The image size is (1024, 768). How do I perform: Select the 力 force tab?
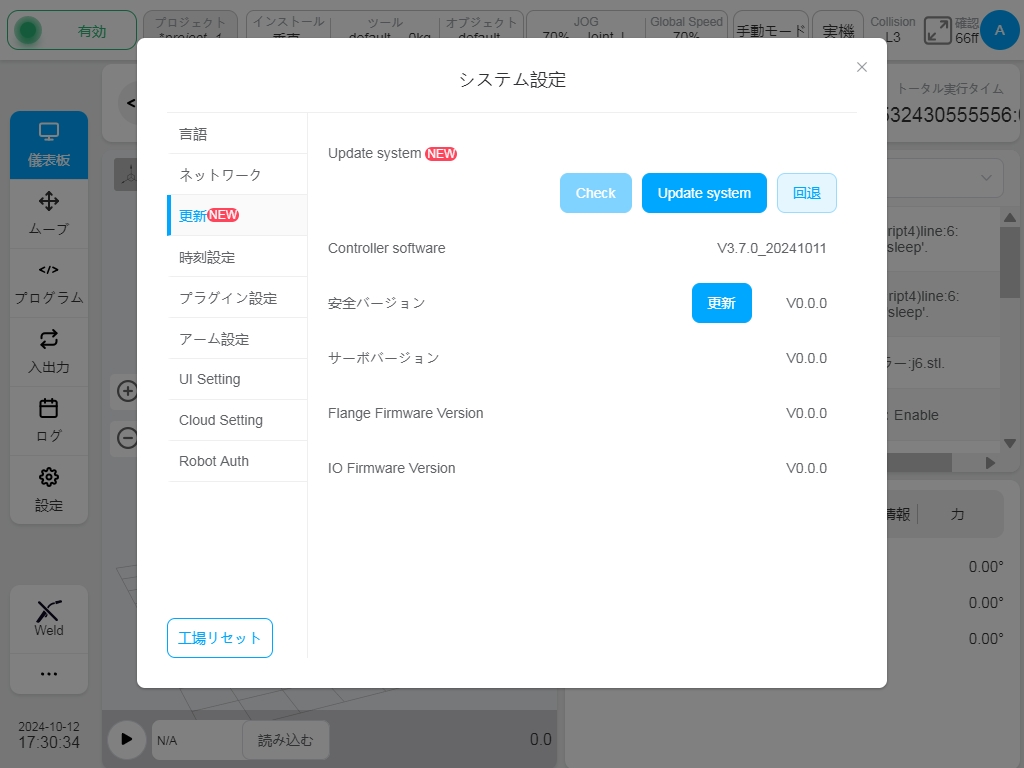pyautogui.click(x=957, y=515)
